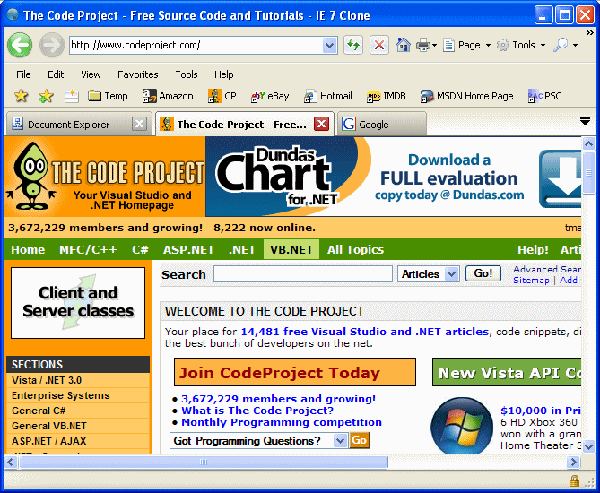Open the Tools menu in menu bar

pyautogui.click(x=186, y=74)
